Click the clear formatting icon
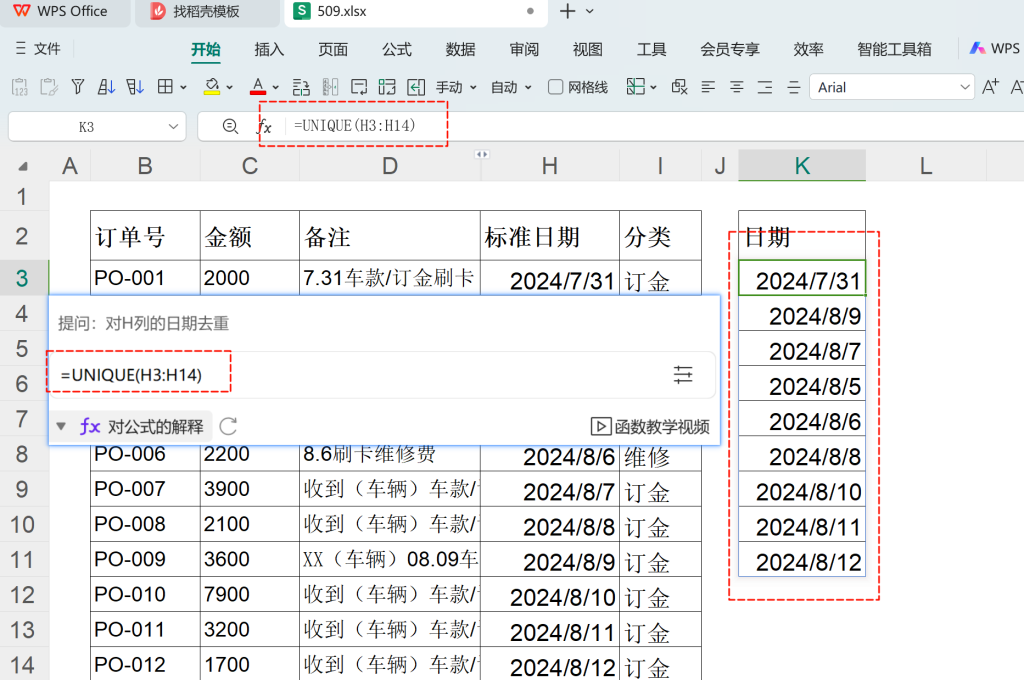Screen dimensions: 1024x680 679,87
